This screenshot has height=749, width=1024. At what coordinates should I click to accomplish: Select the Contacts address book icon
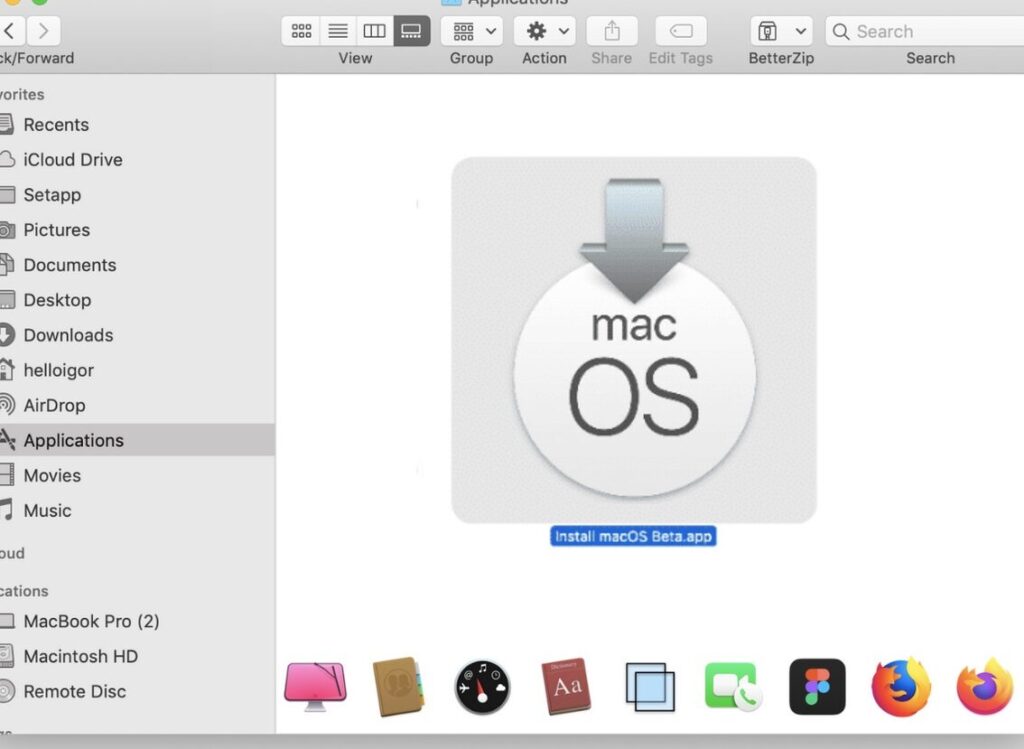tap(398, 686)
